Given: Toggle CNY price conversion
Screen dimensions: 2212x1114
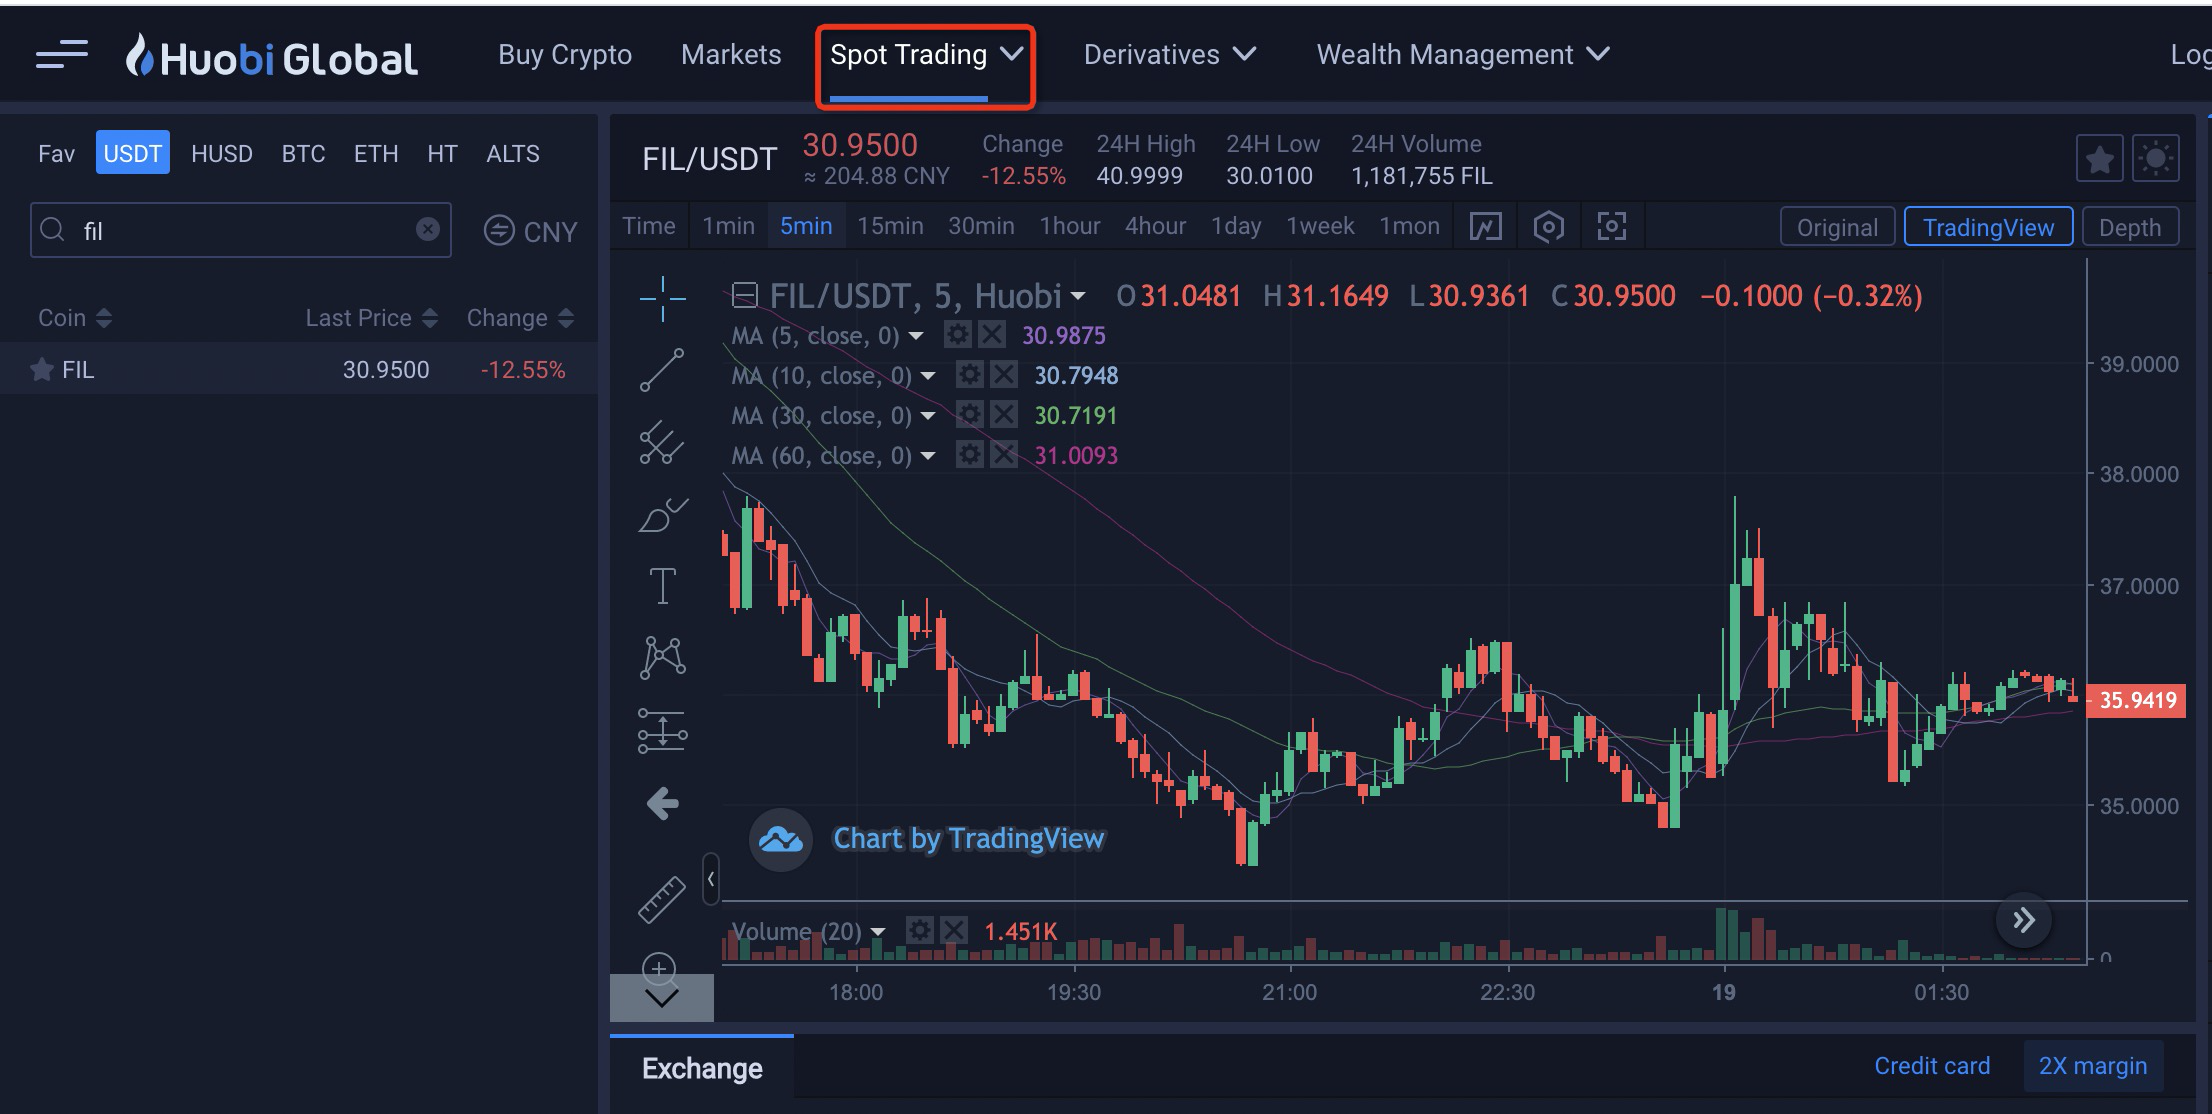Looking at the screenshot, I should click(531, 231).
